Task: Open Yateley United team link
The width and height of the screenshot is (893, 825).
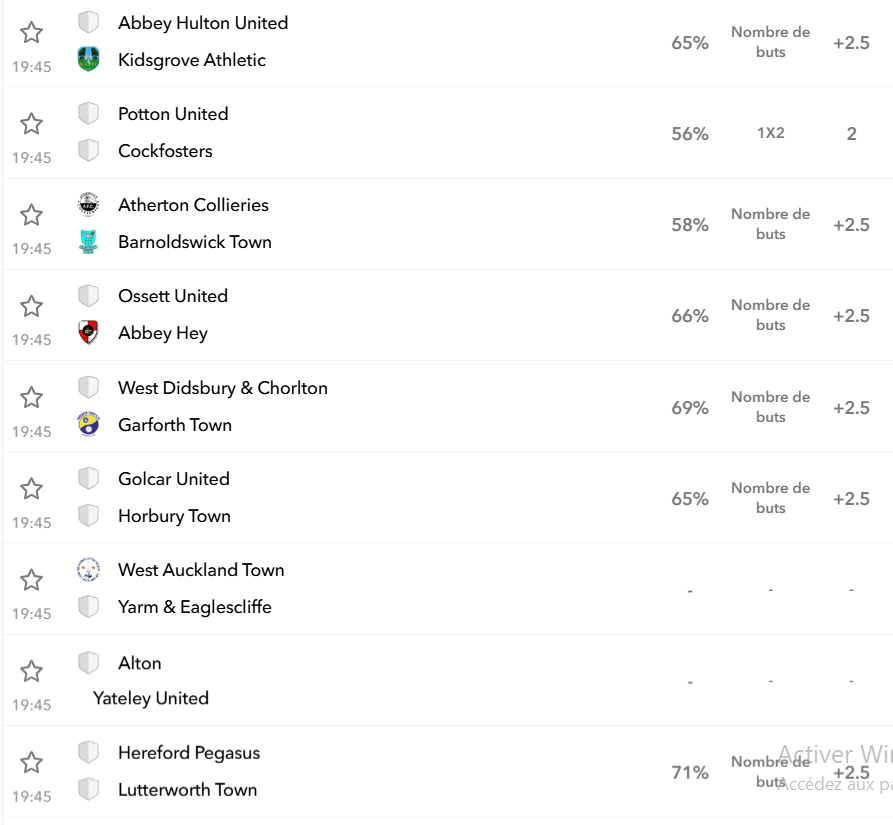Action: (x=151, y=698)
